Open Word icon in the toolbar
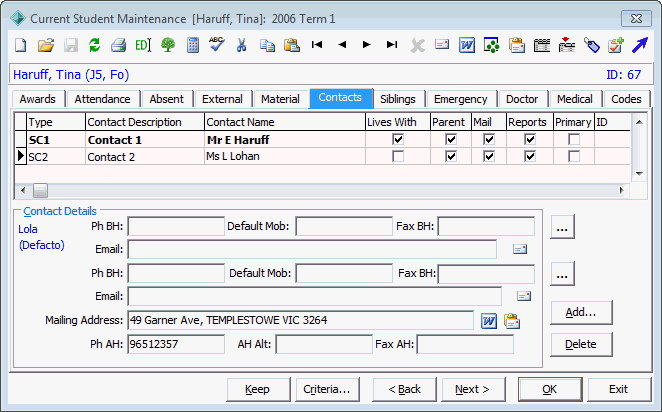 pyautogui.click(x=467, y=45)
